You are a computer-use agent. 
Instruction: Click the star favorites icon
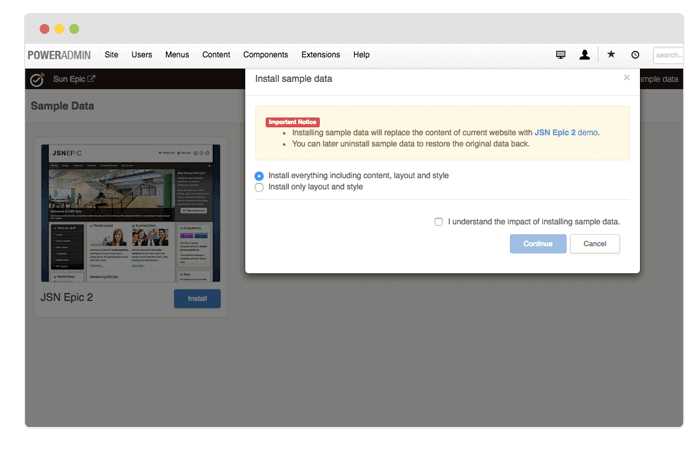[x=611, y=55]
